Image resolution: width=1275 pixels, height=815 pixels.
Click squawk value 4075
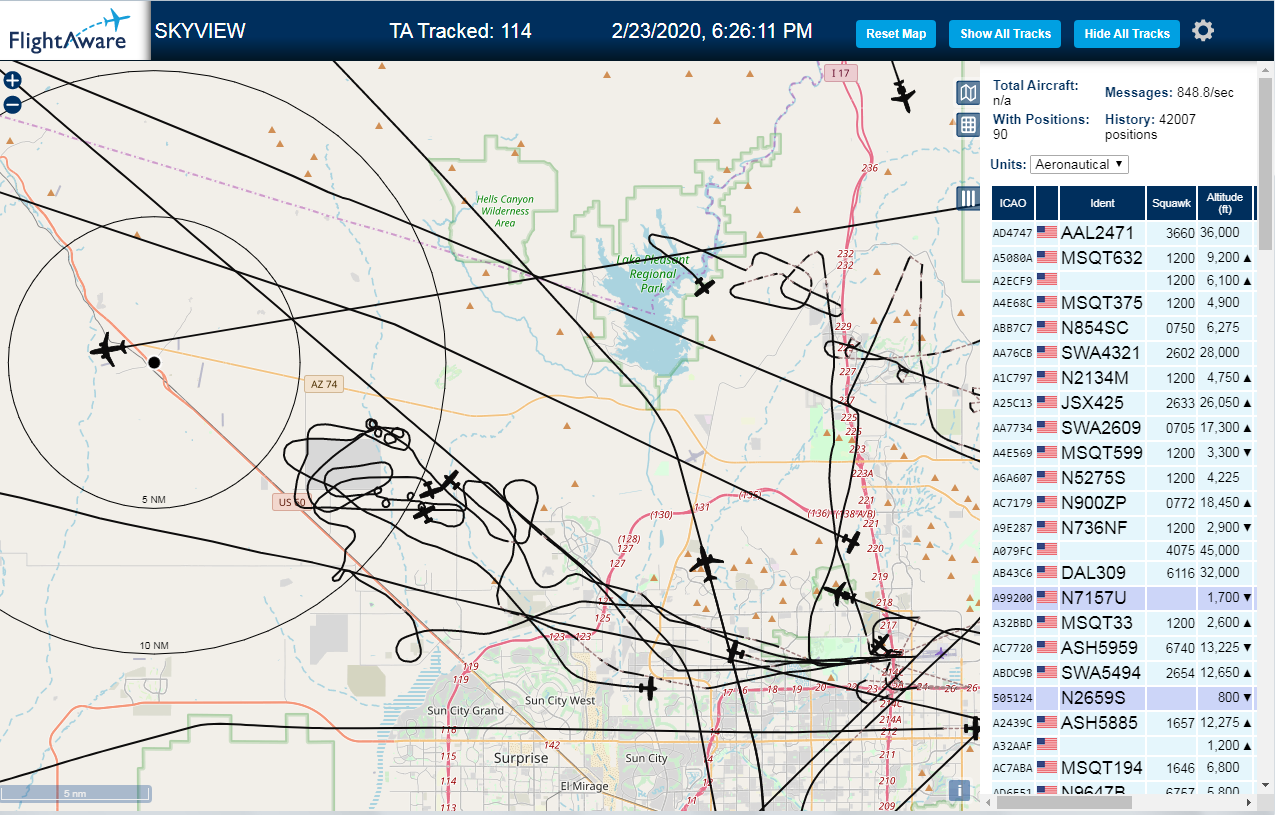point(1180,549)
